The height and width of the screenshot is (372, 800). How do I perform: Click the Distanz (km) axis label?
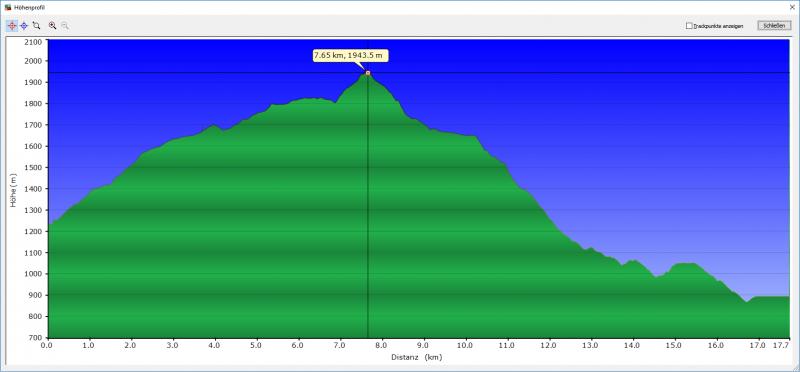[x=416, y=357]
